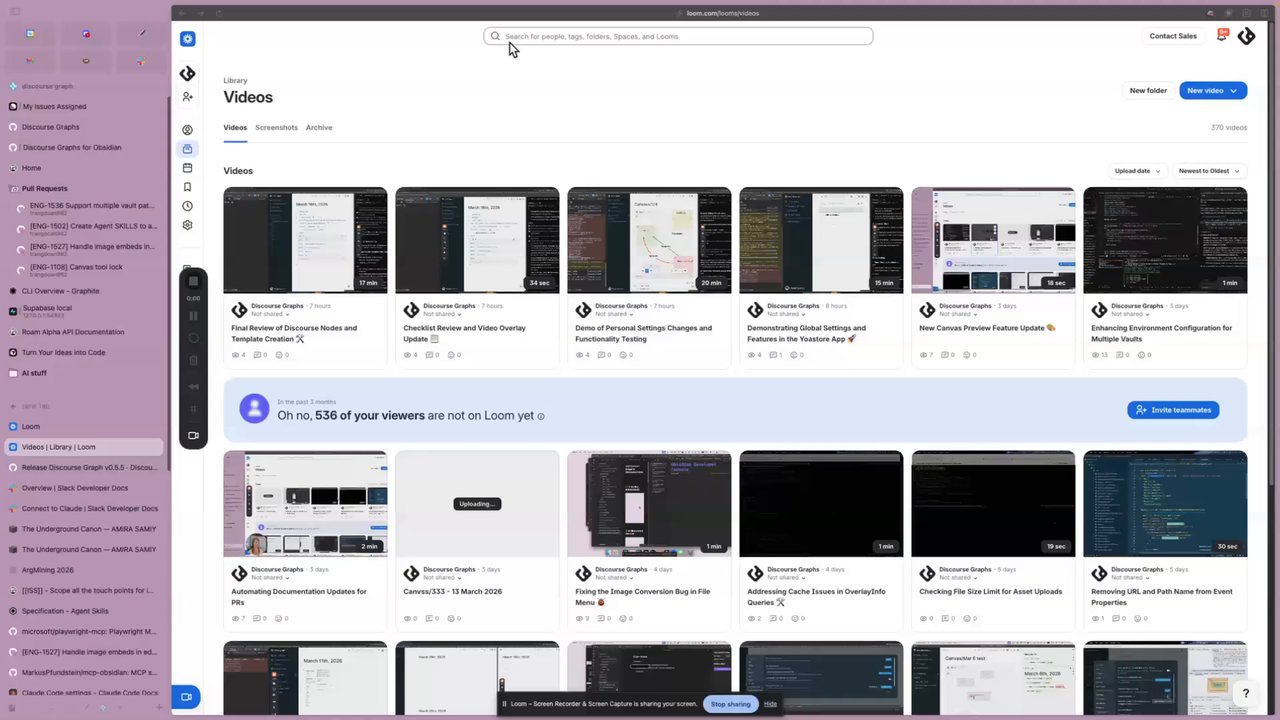Open the Newest to Oldest dropdown
1280x720 pixels.
pos(1209,171)
